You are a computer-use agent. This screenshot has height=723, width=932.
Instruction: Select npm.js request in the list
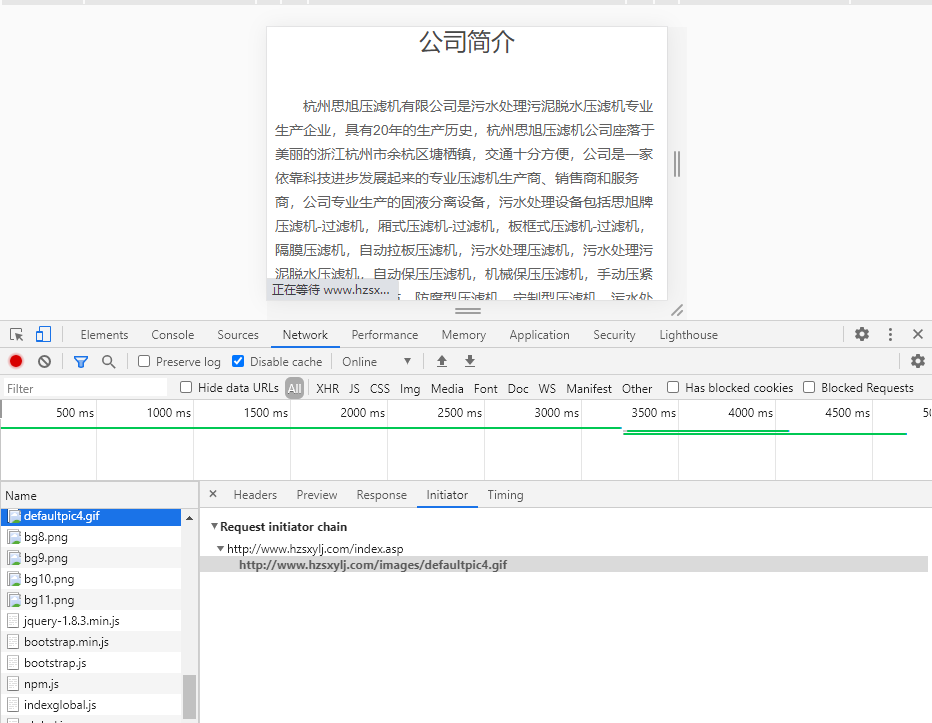click(x=92, y=684)
